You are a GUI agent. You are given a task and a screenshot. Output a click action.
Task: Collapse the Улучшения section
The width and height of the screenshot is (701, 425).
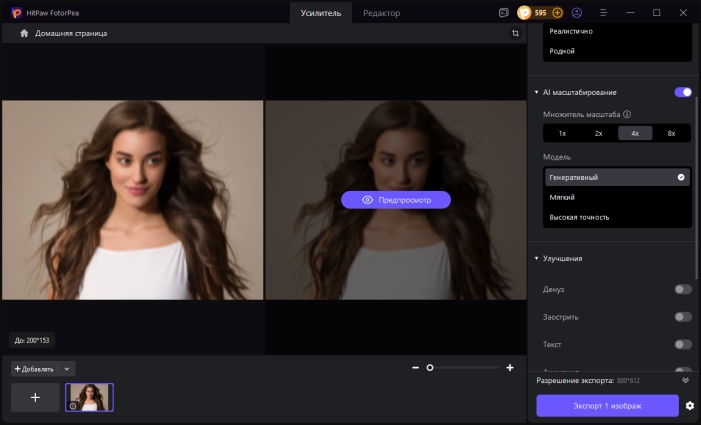pyautogui.click(x=536, y=258)
